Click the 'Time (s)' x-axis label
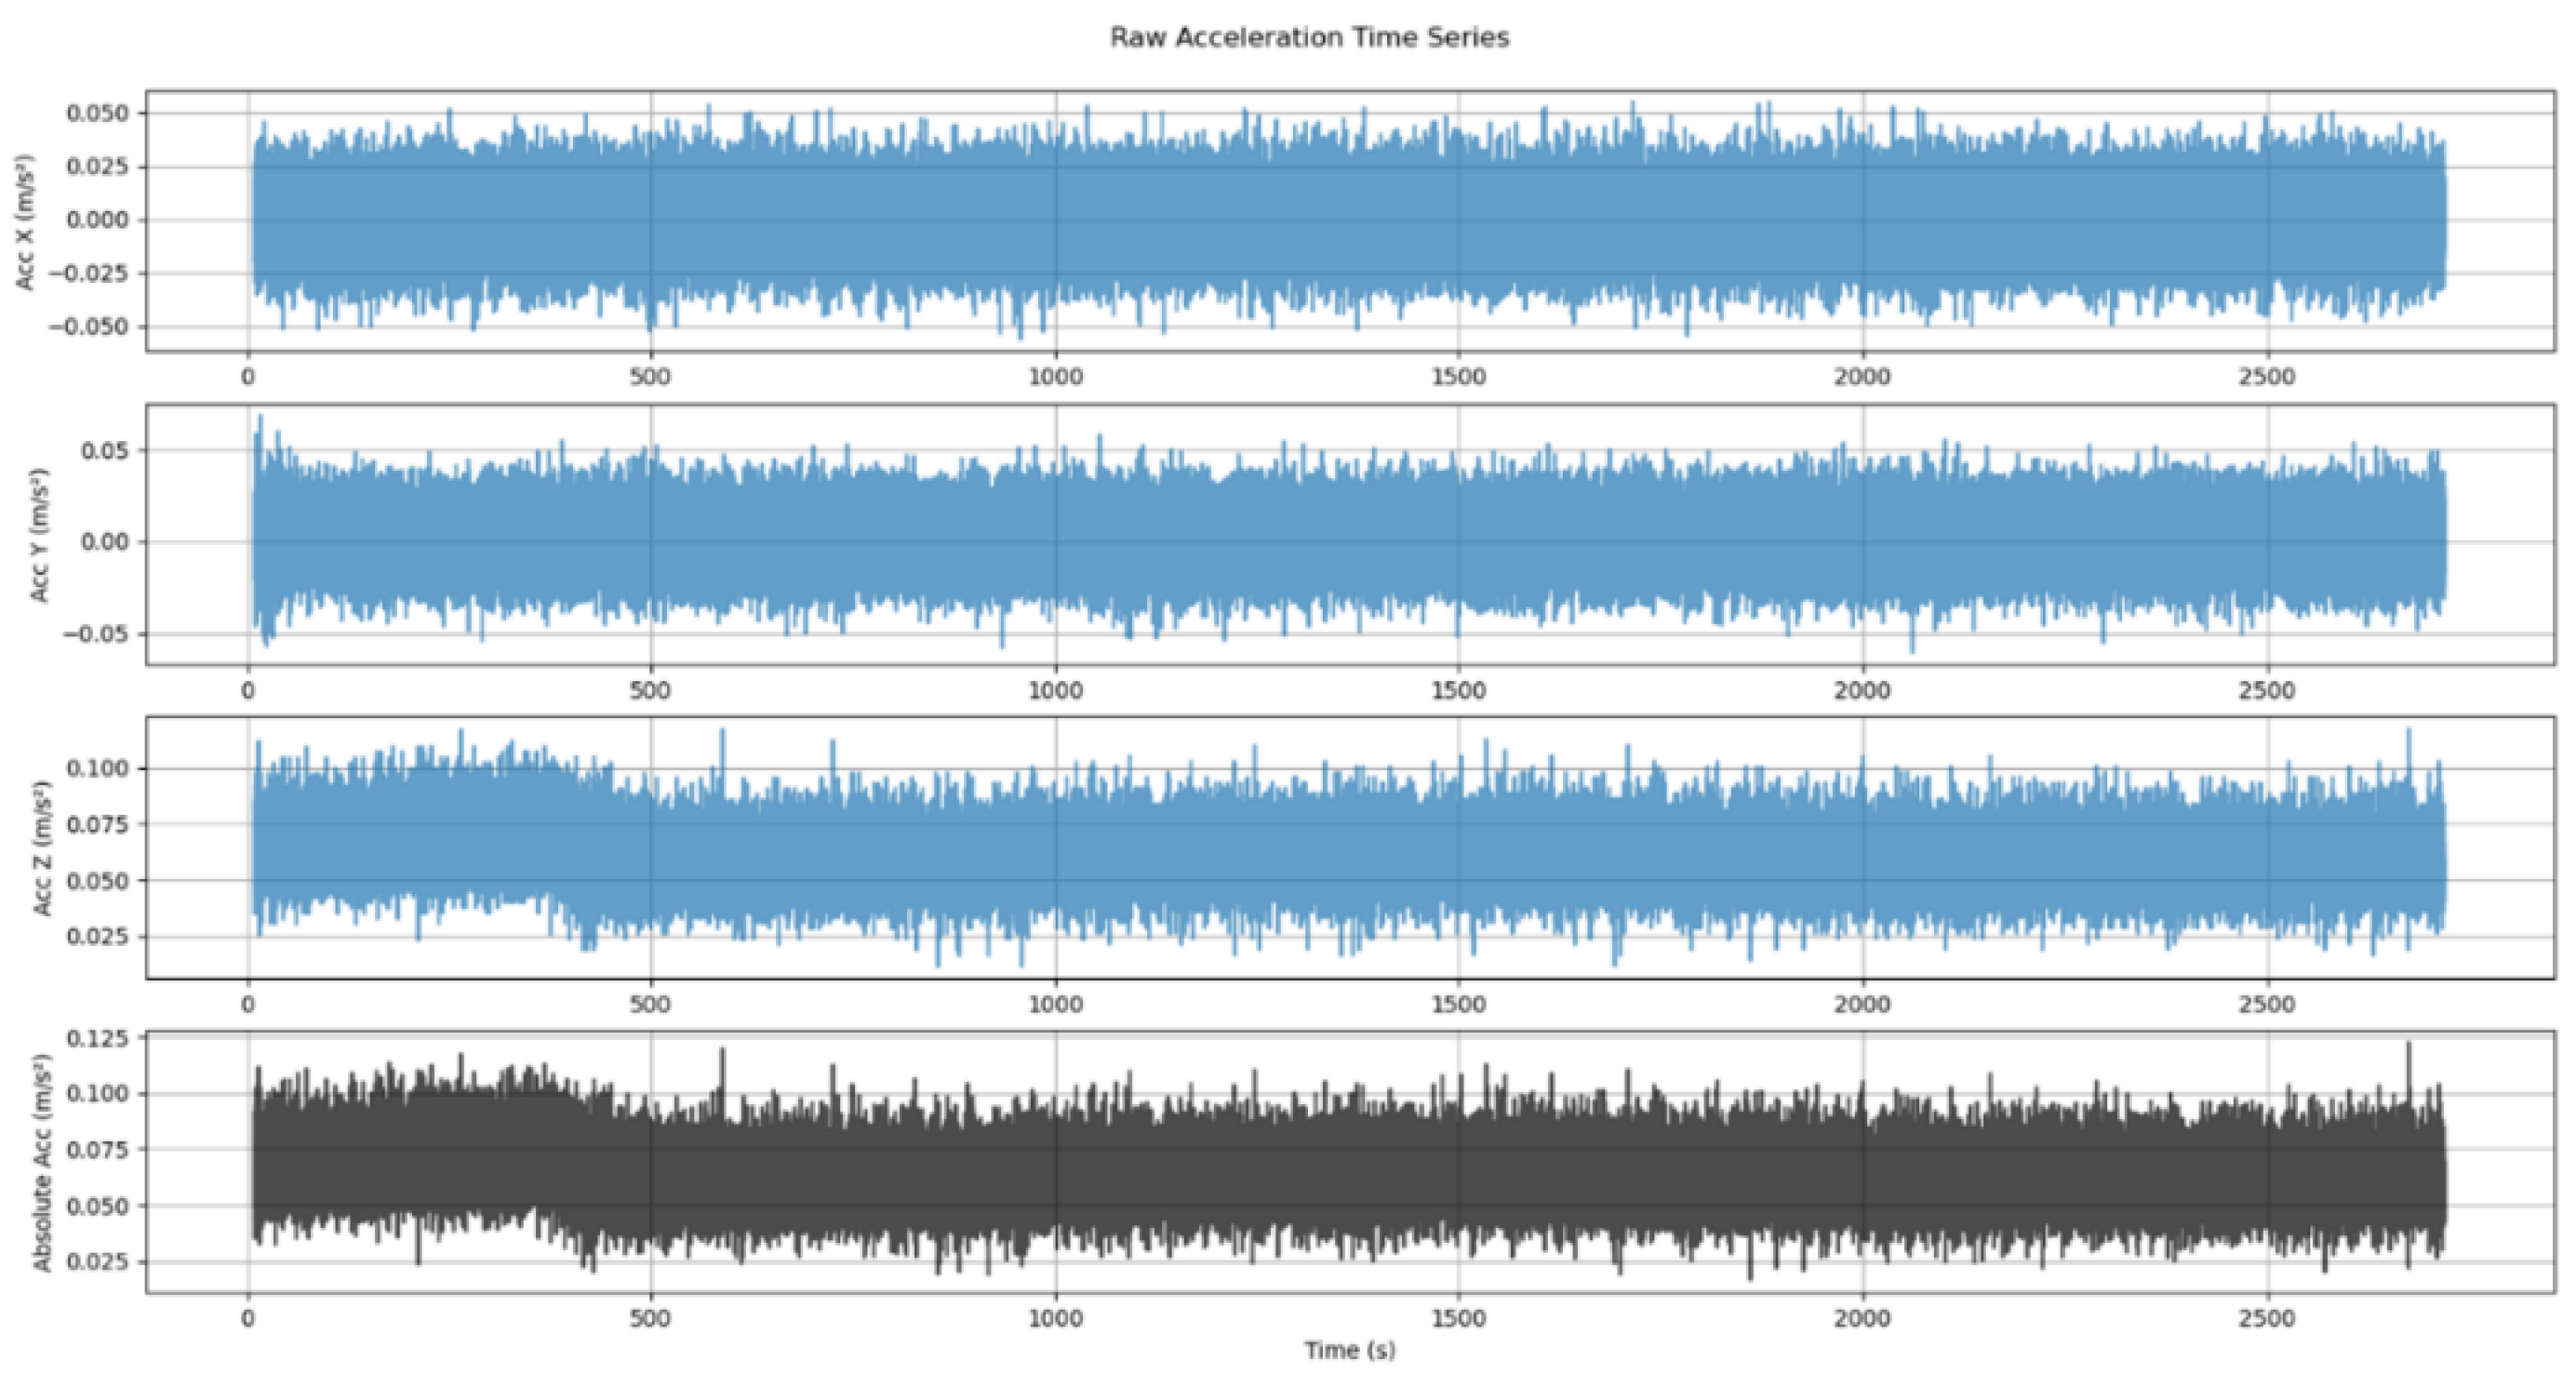Screen dimensions: 2576x1387 click(x=1349, y=1350)
